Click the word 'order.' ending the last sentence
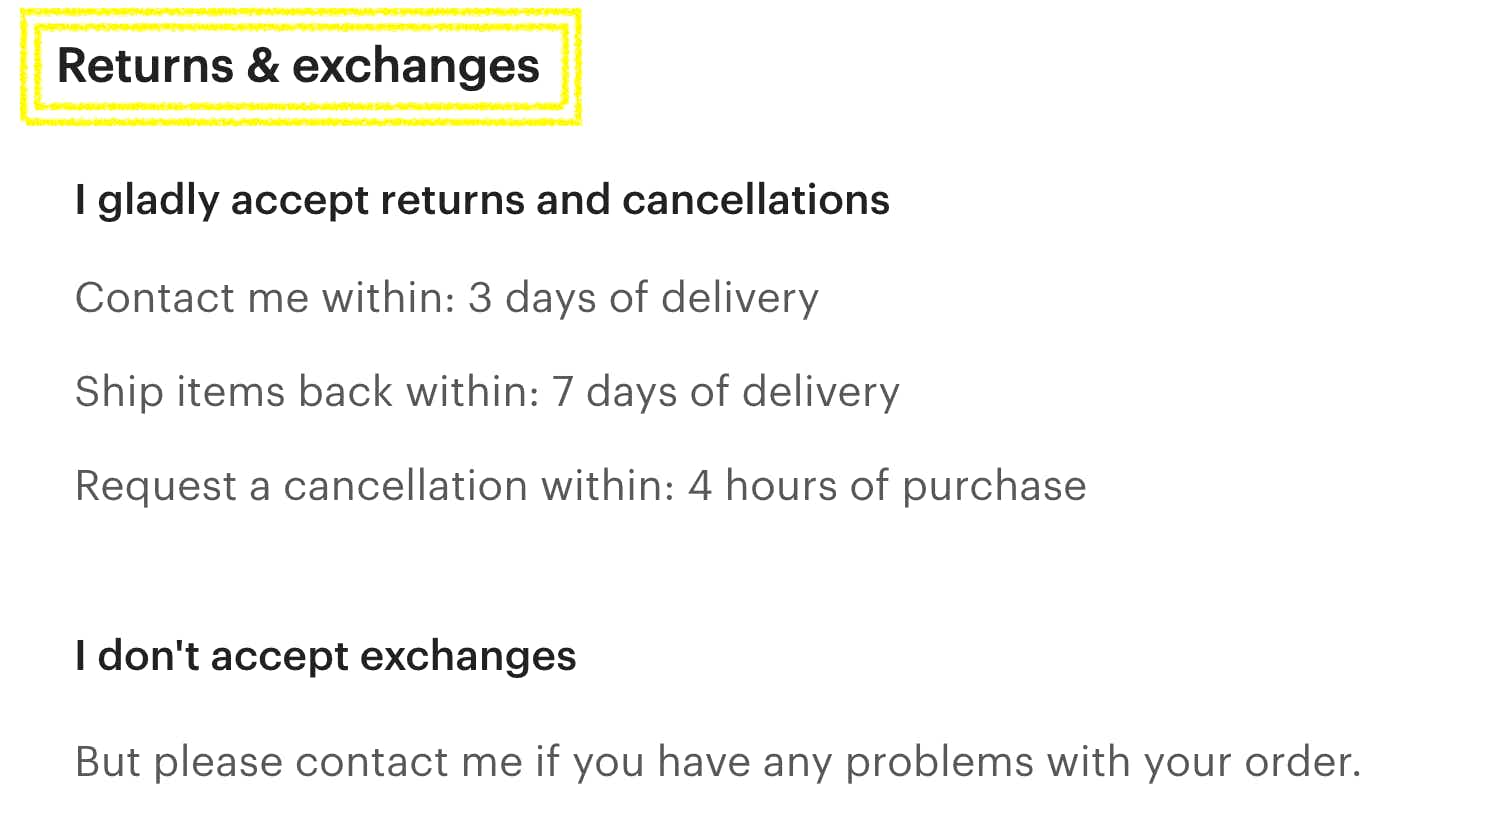The height and width of the screenshot is (826, 1496). tap(1303, 762)
